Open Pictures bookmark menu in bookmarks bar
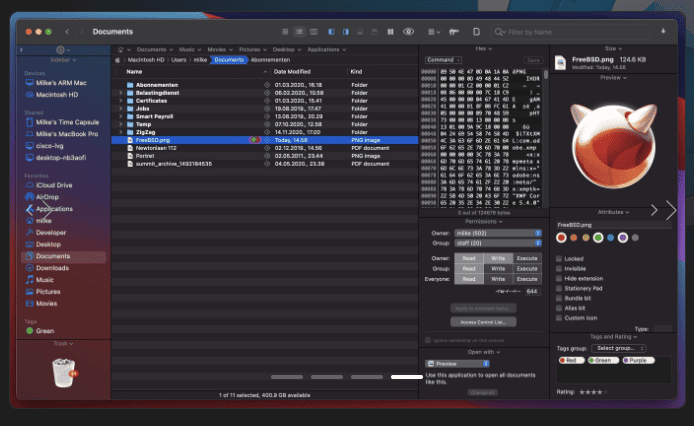694x426 pixels. pos(252,50)
